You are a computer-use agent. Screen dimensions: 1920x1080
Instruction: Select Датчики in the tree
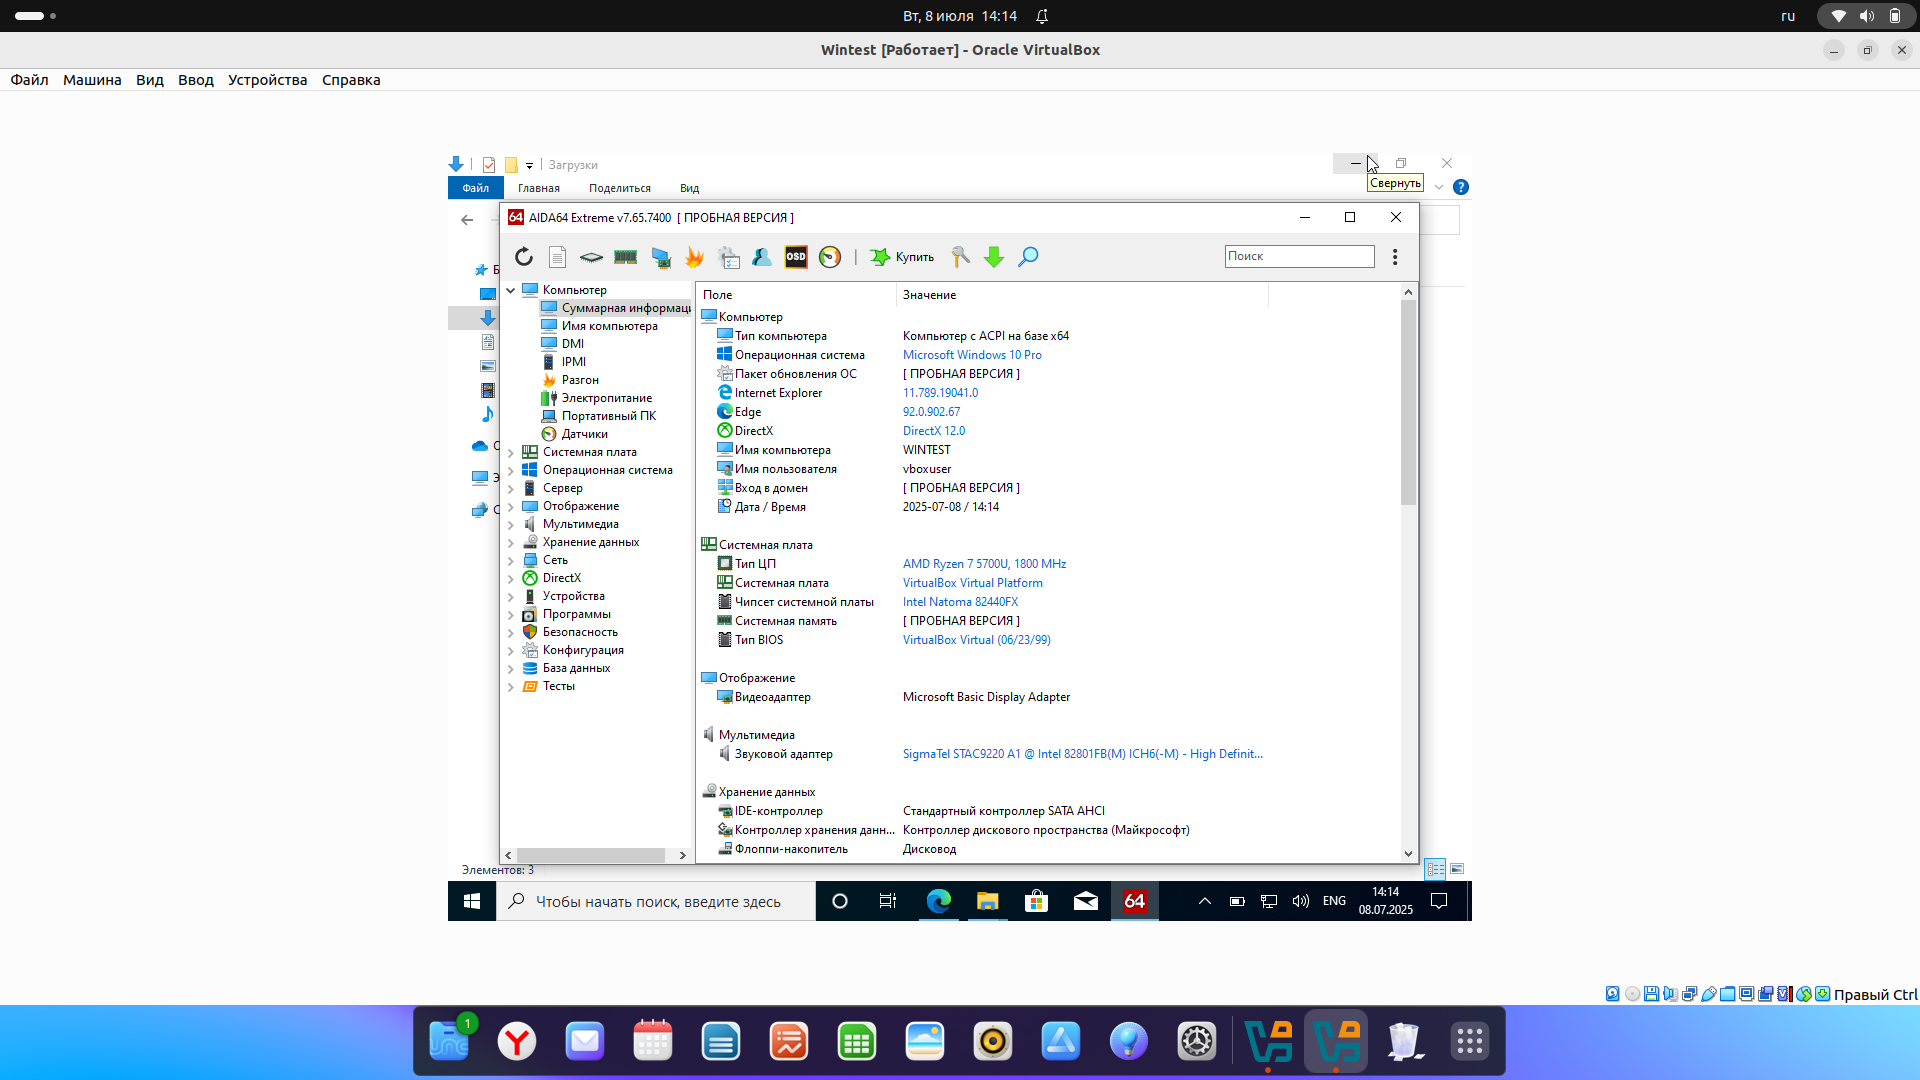(584, 434)
